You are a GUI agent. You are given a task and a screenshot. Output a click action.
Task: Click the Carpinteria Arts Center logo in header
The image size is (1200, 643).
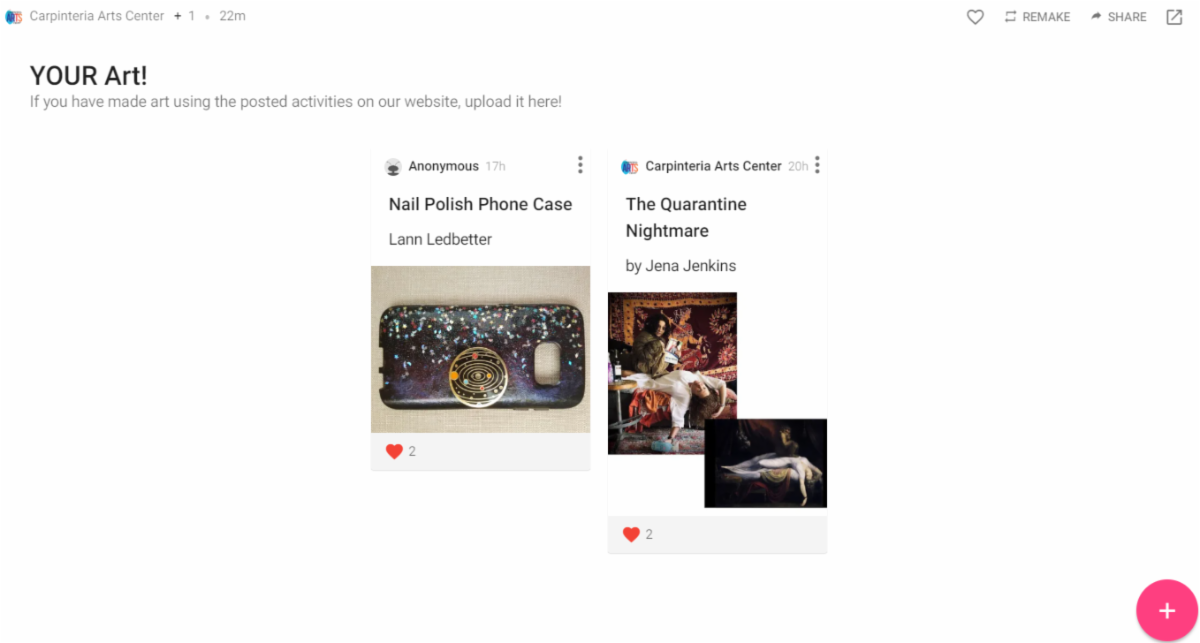(x=14, y=17)
